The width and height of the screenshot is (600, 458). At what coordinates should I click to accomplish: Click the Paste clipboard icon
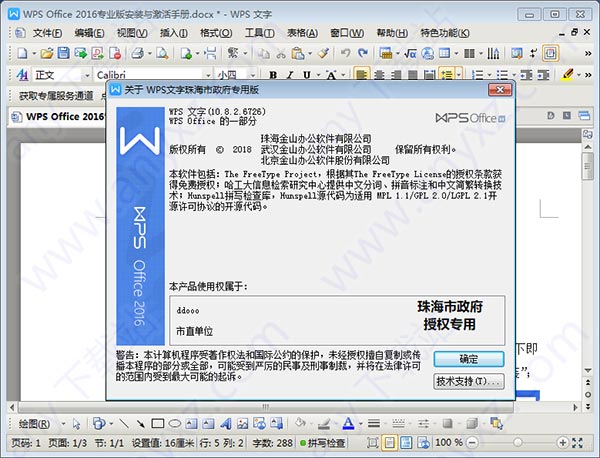[x=297, y=53]
